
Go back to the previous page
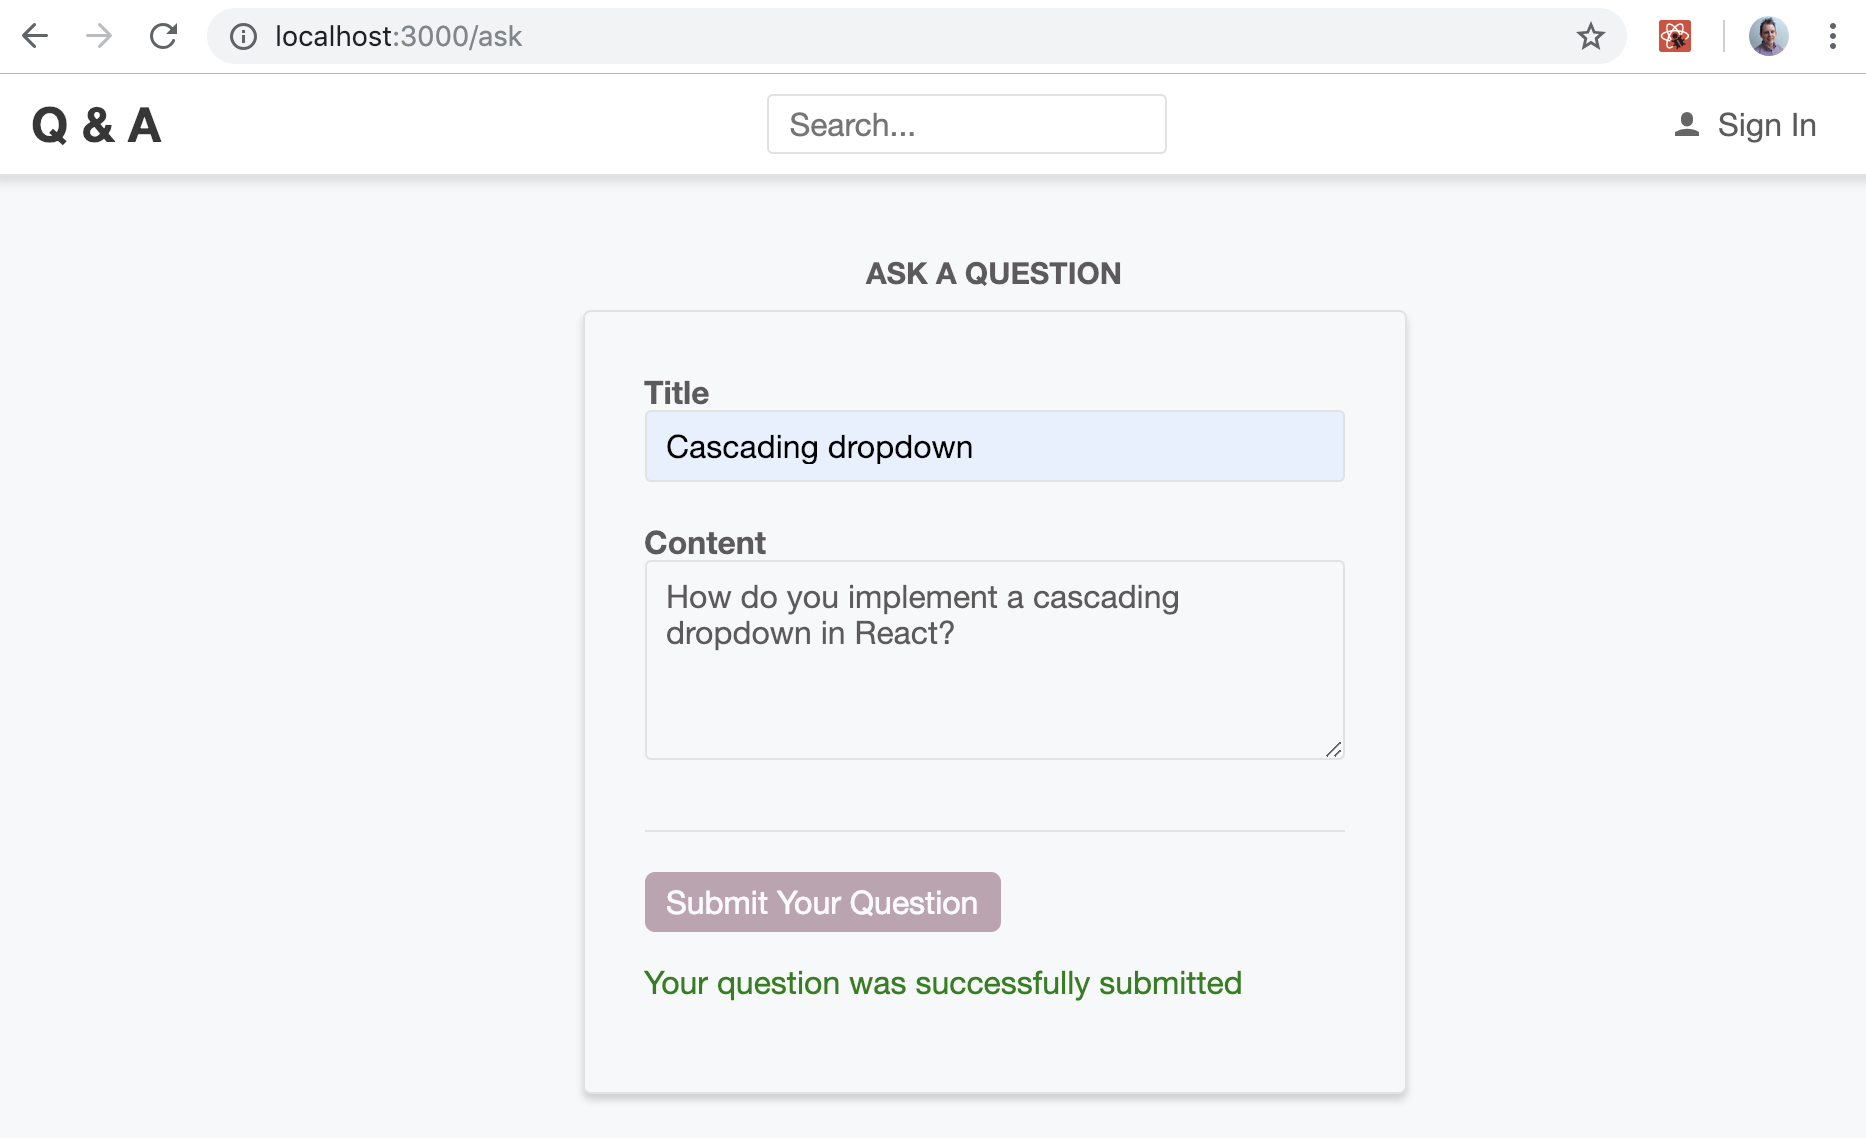[35, 37]
